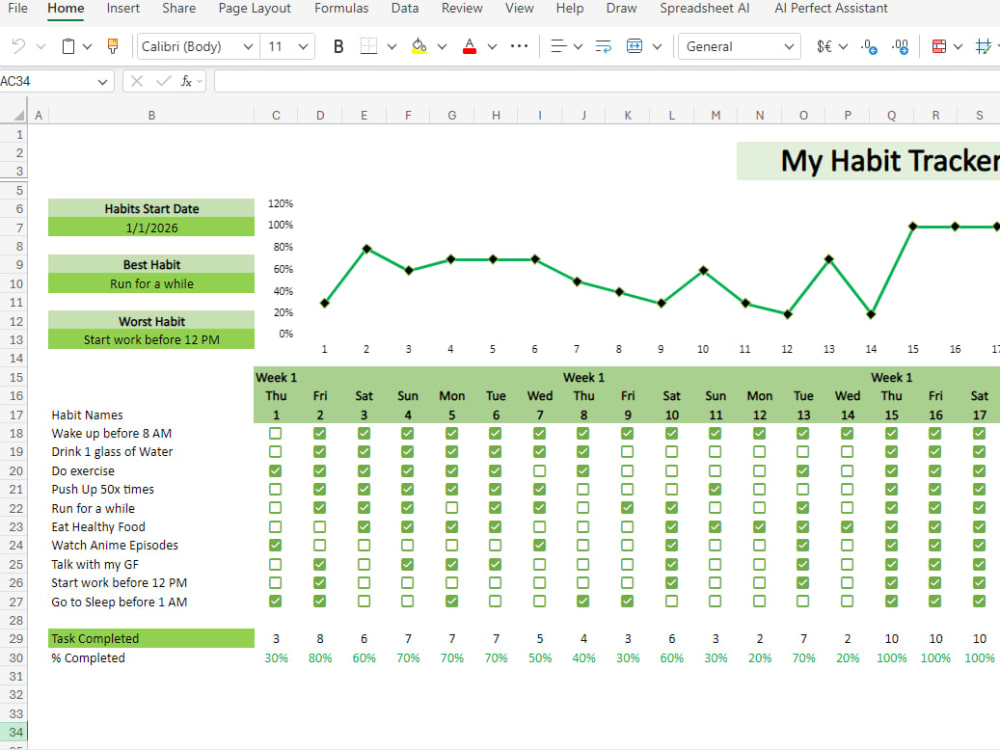Click the table format grid icon

[x=983, y=46]
